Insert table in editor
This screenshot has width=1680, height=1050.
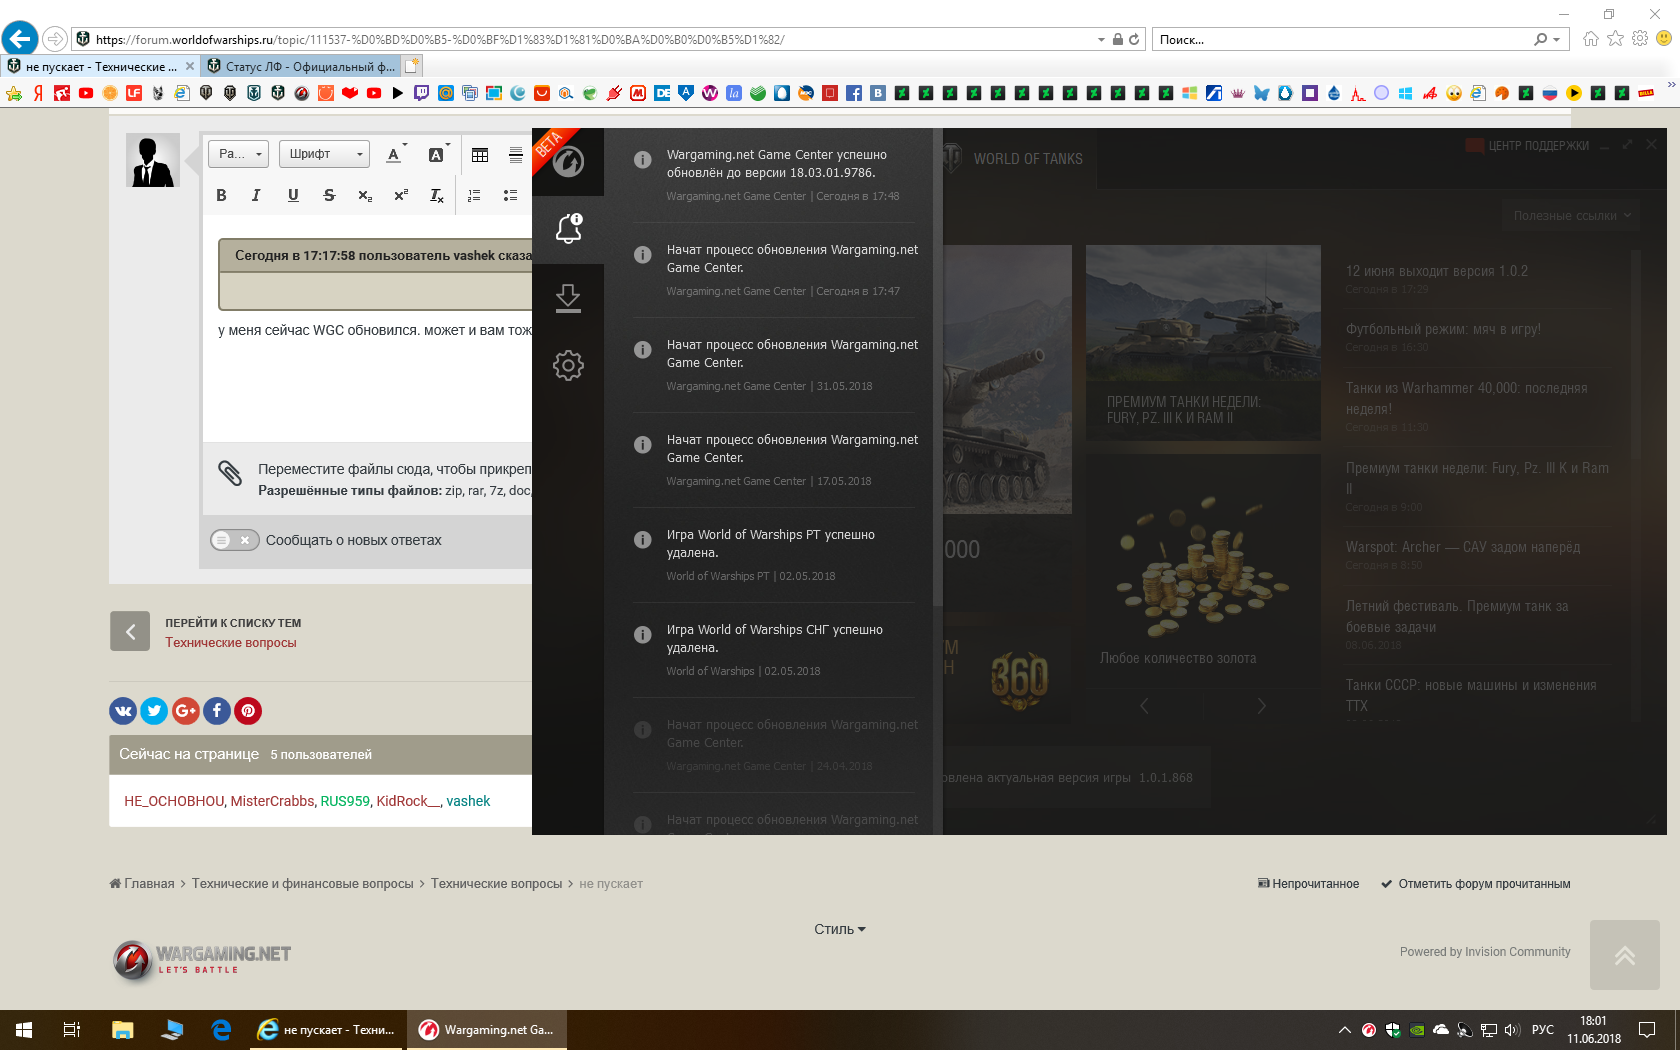[480, 154]
